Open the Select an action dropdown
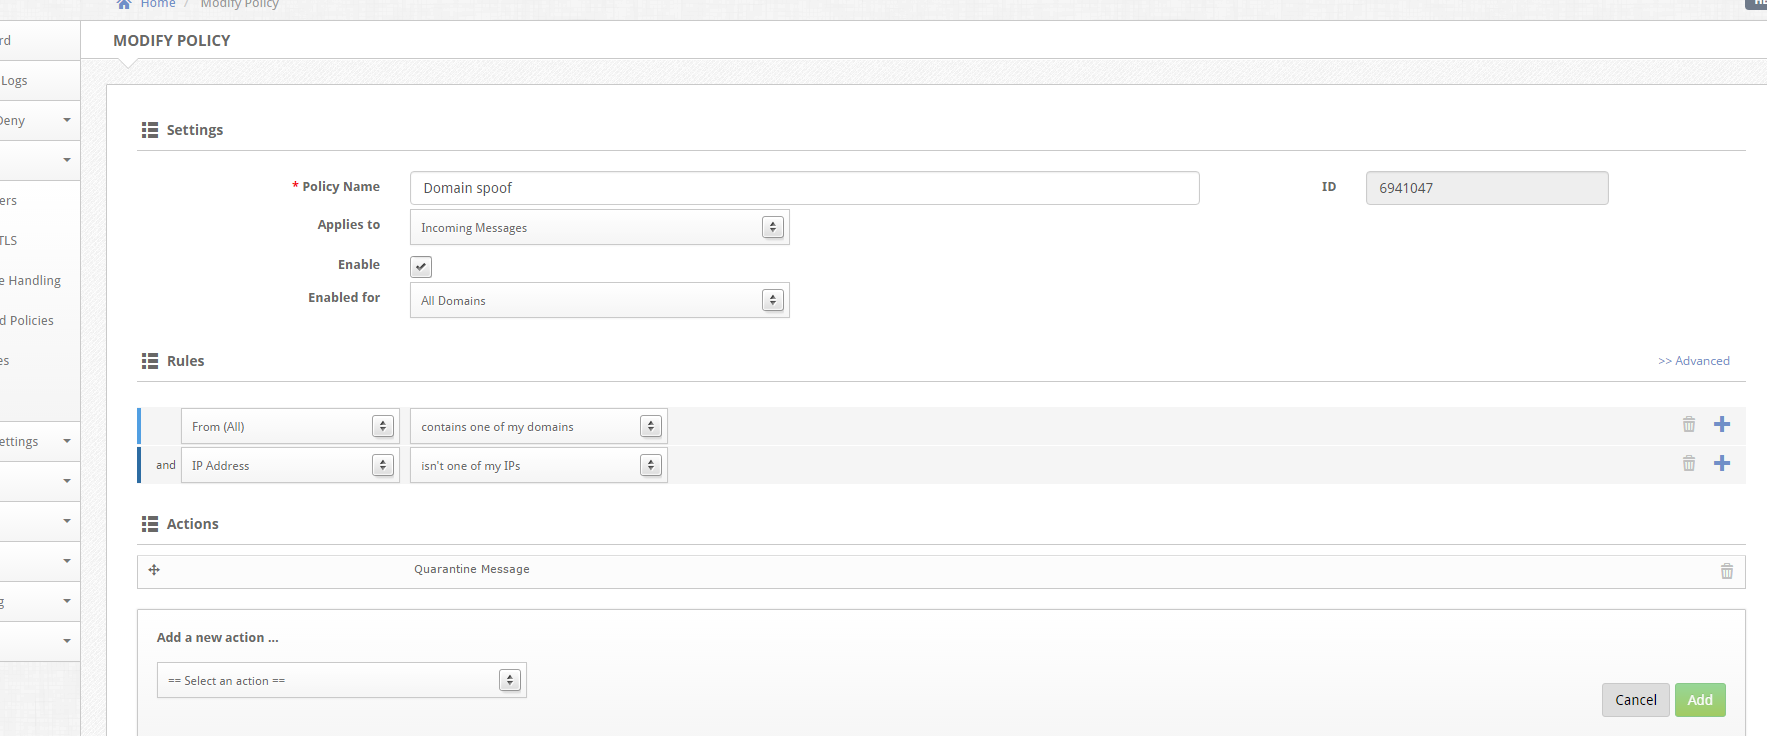Image resolution: width=1767 pixels, height=736 pixels. pyautogui.click(x=341, y=681)
